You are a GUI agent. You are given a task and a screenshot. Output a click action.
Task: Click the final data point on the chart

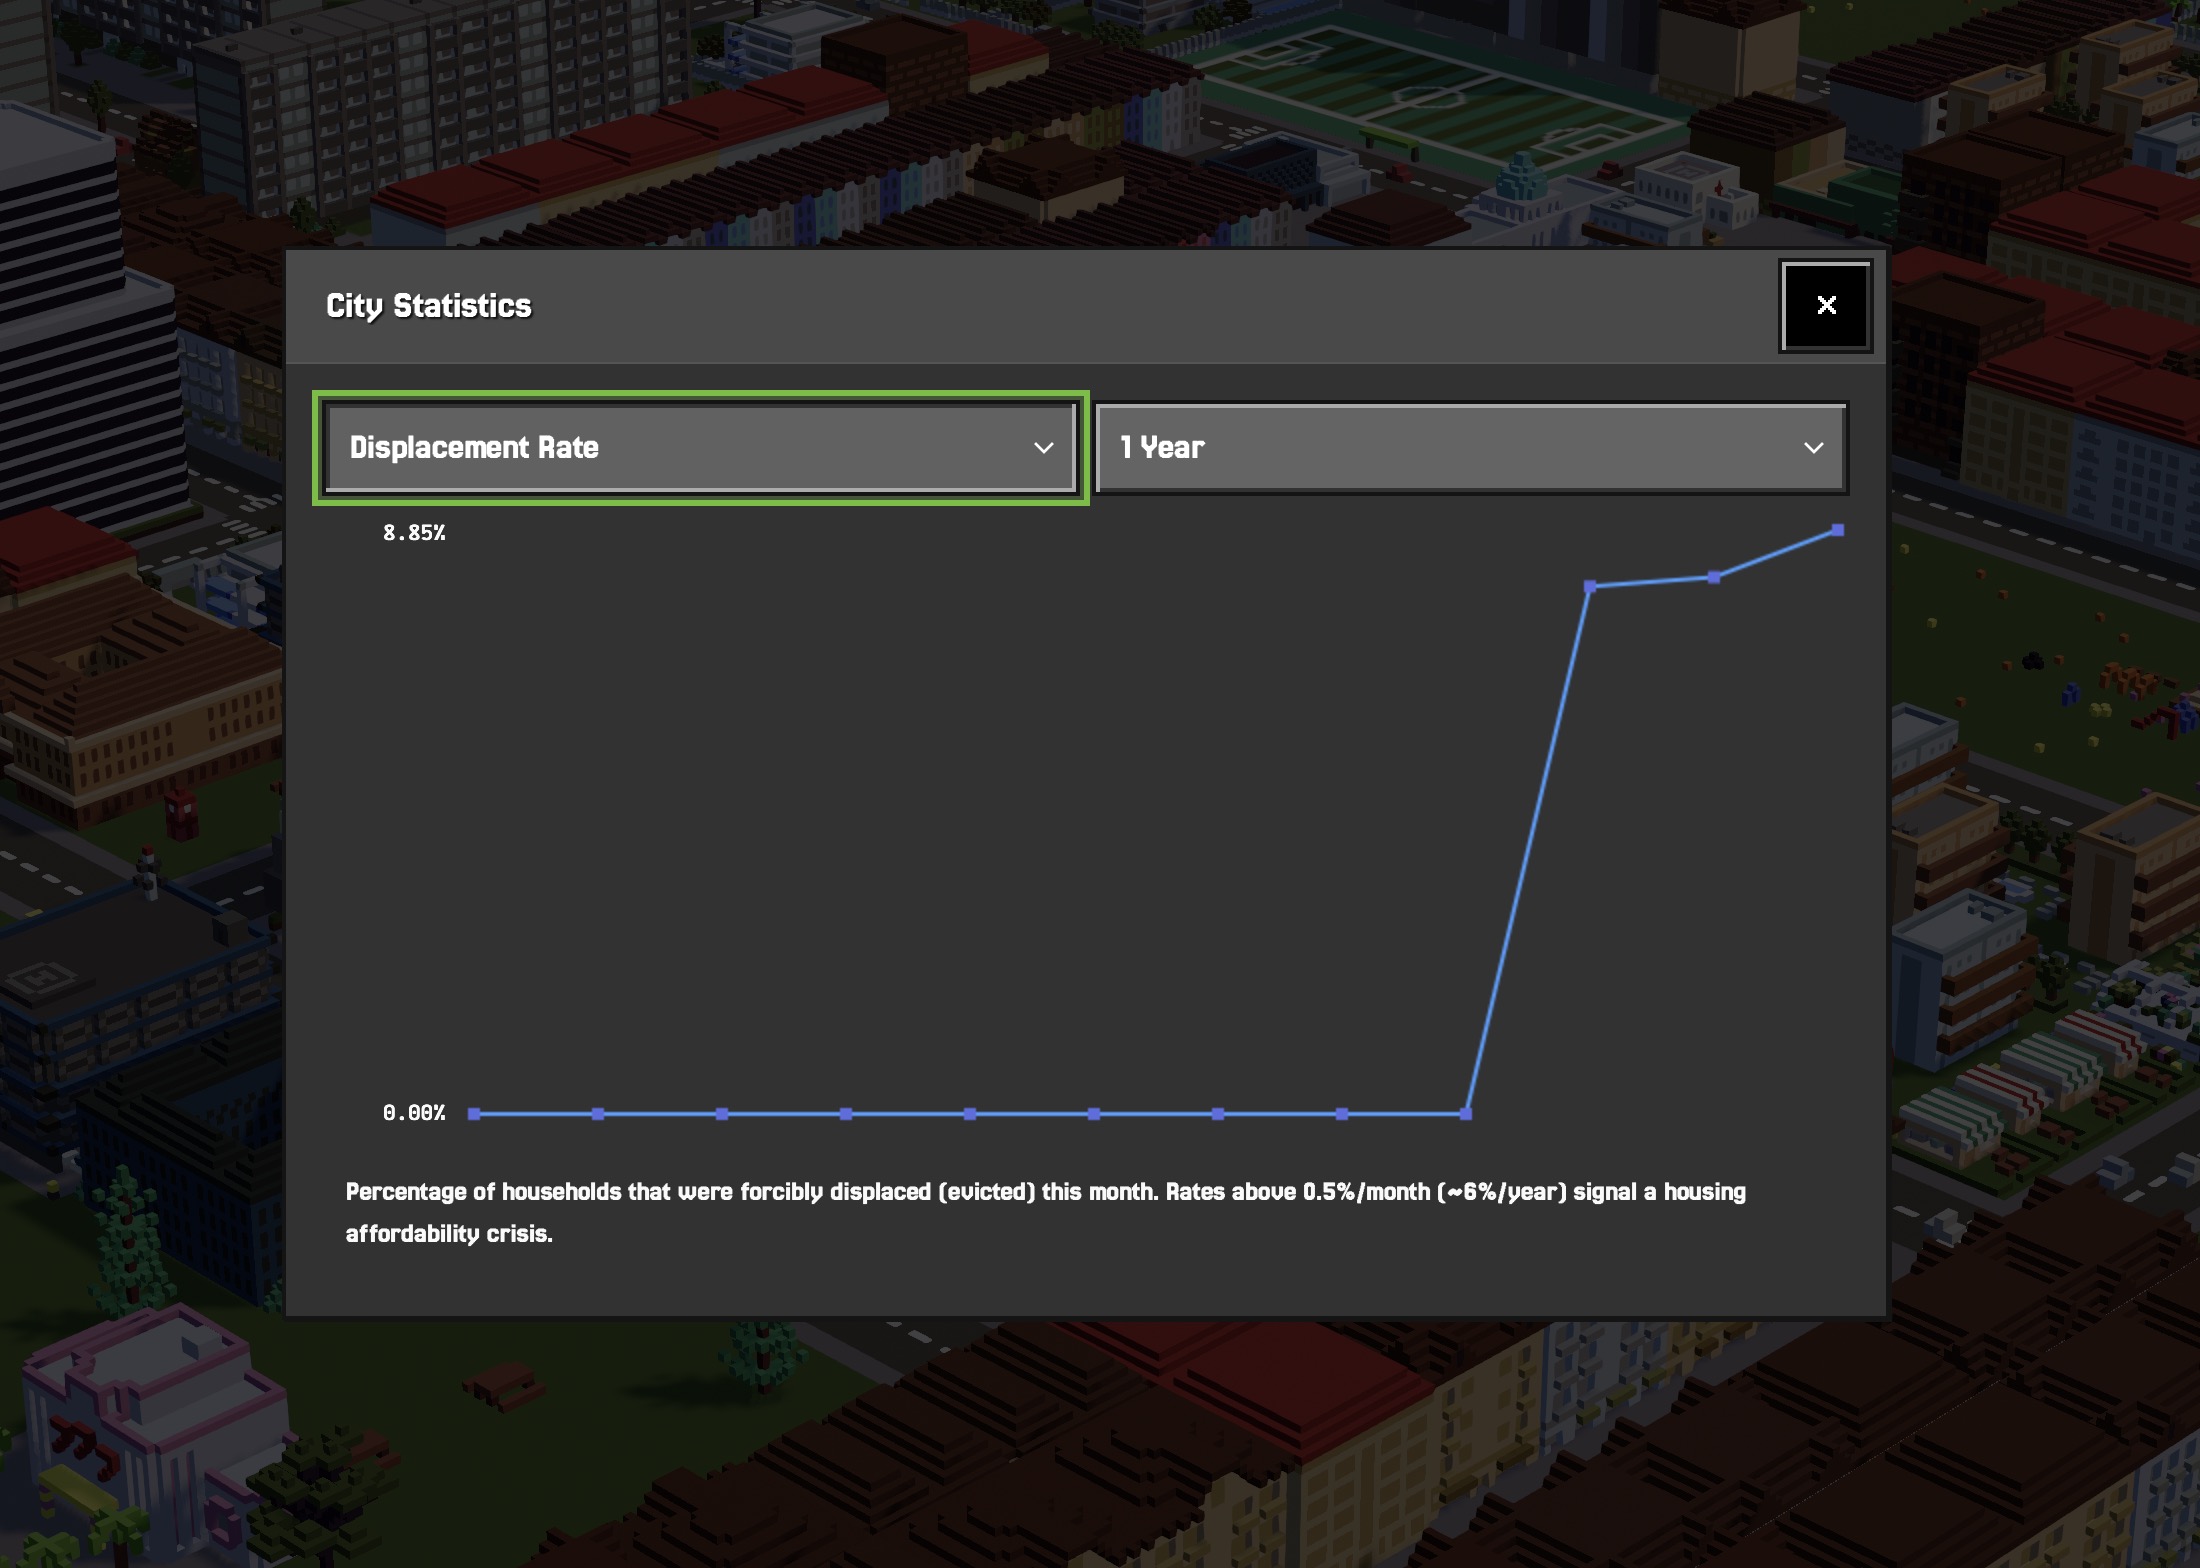1838,530
